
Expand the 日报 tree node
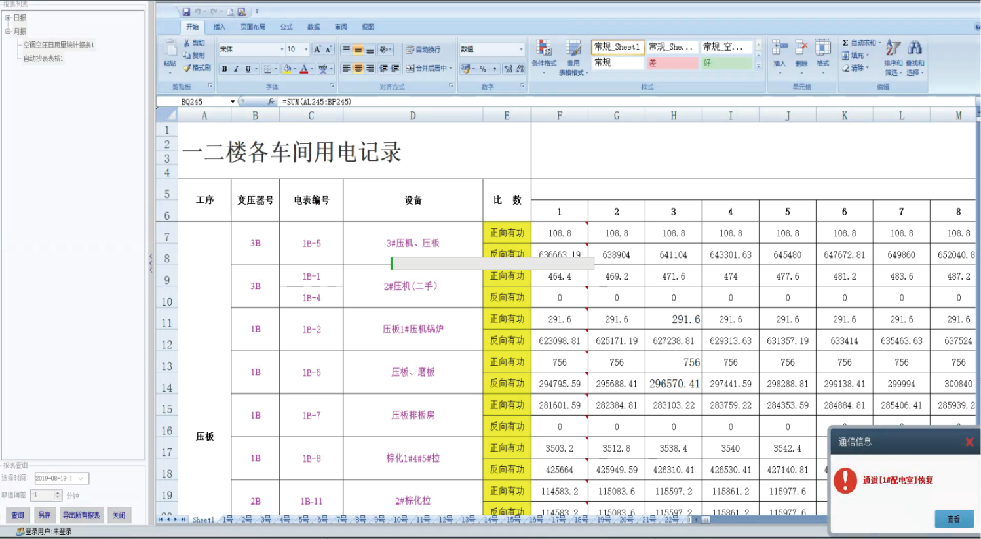point(8,18)
